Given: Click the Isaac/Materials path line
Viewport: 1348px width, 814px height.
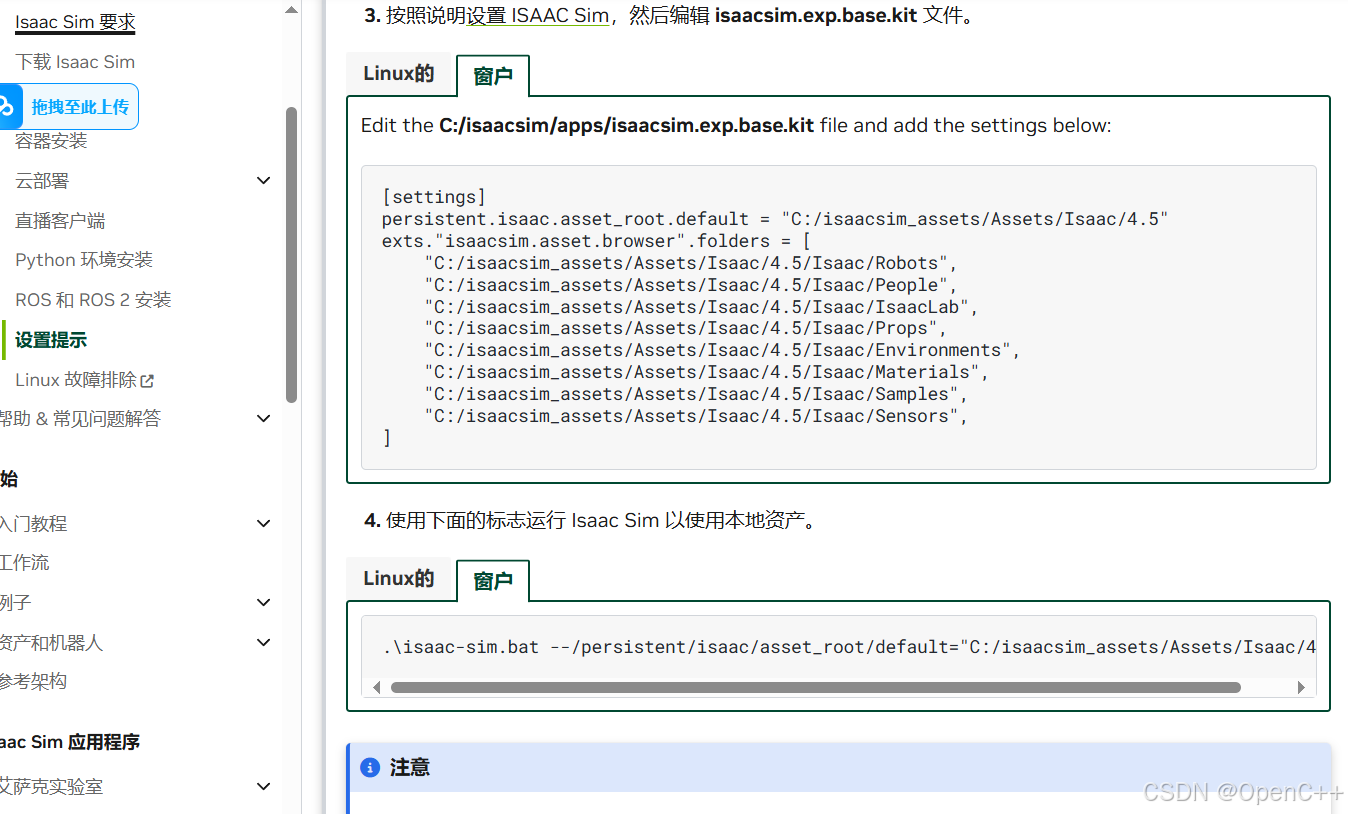Looking at the screenshot, I should pyautogui.click(x=707, y=372).
